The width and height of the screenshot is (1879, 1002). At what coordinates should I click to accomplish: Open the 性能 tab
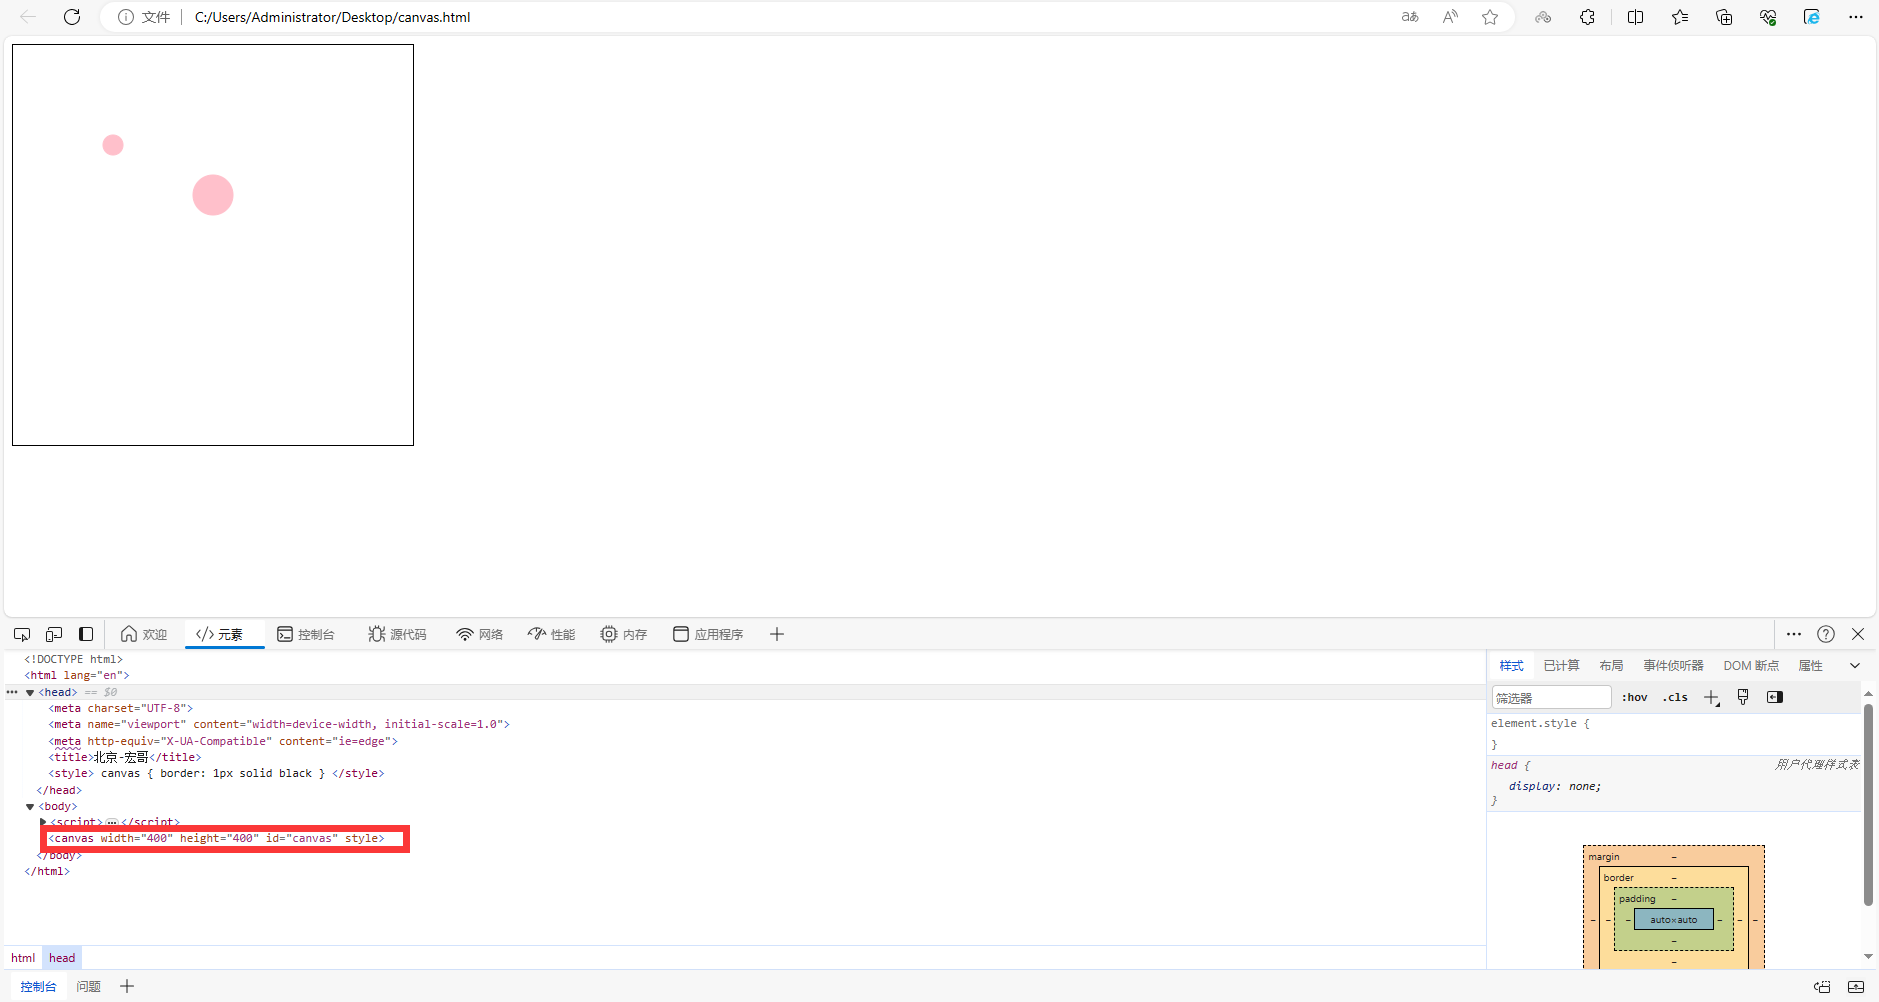(552, 634)
